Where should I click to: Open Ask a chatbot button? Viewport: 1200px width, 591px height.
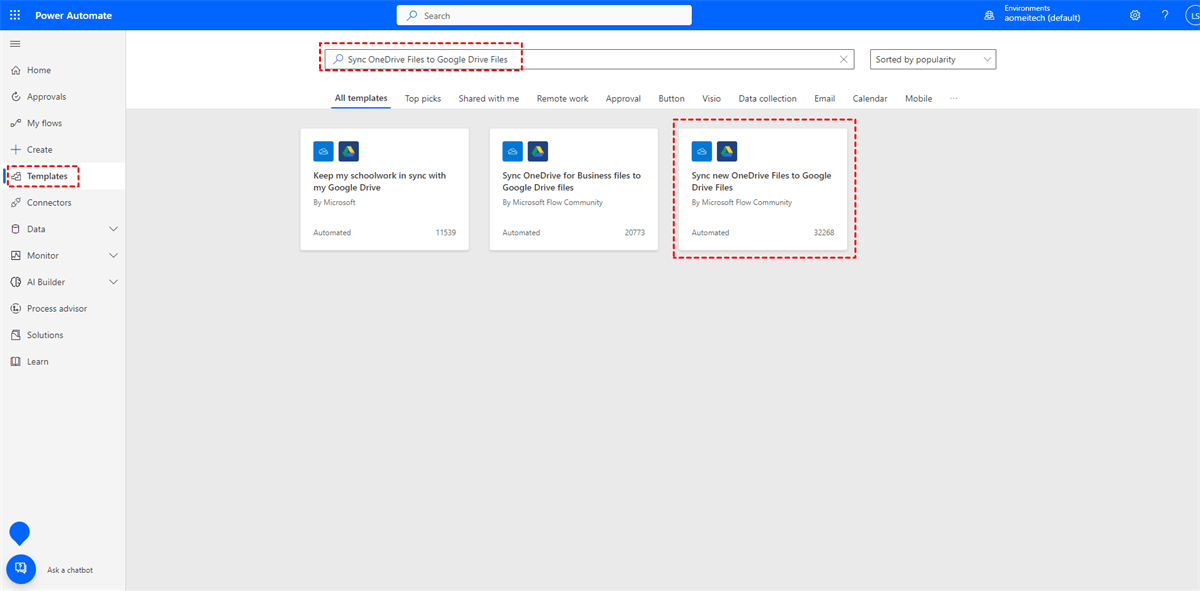pyautogui.click(x=21, y=569)
